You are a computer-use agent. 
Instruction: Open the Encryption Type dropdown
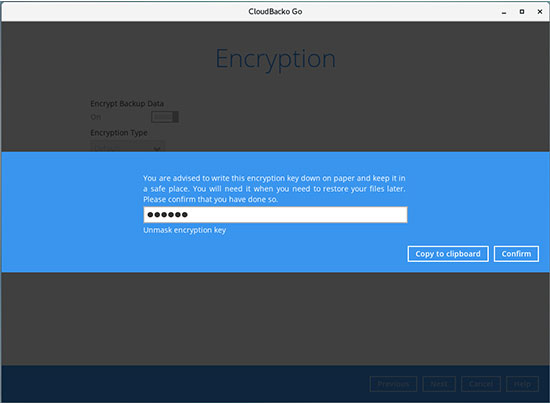[x=127, y=147]
